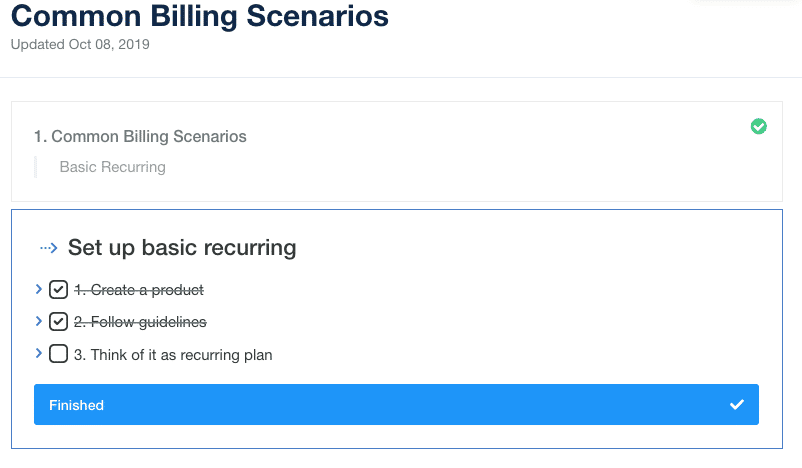Image resolution: width=802 pixels, height=468 pixels.
Task: Expand the Create a product step chevron
Action: [38, 289]
